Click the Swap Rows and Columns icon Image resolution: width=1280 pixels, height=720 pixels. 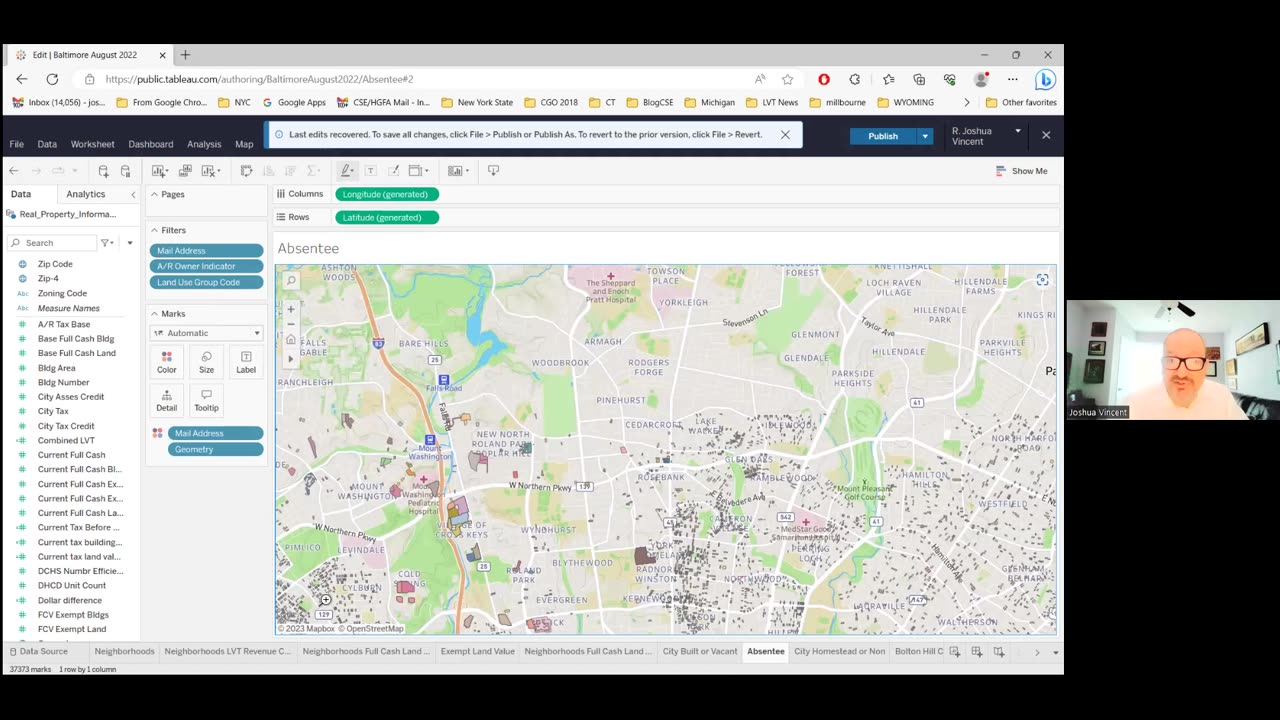tap(246, 171)
